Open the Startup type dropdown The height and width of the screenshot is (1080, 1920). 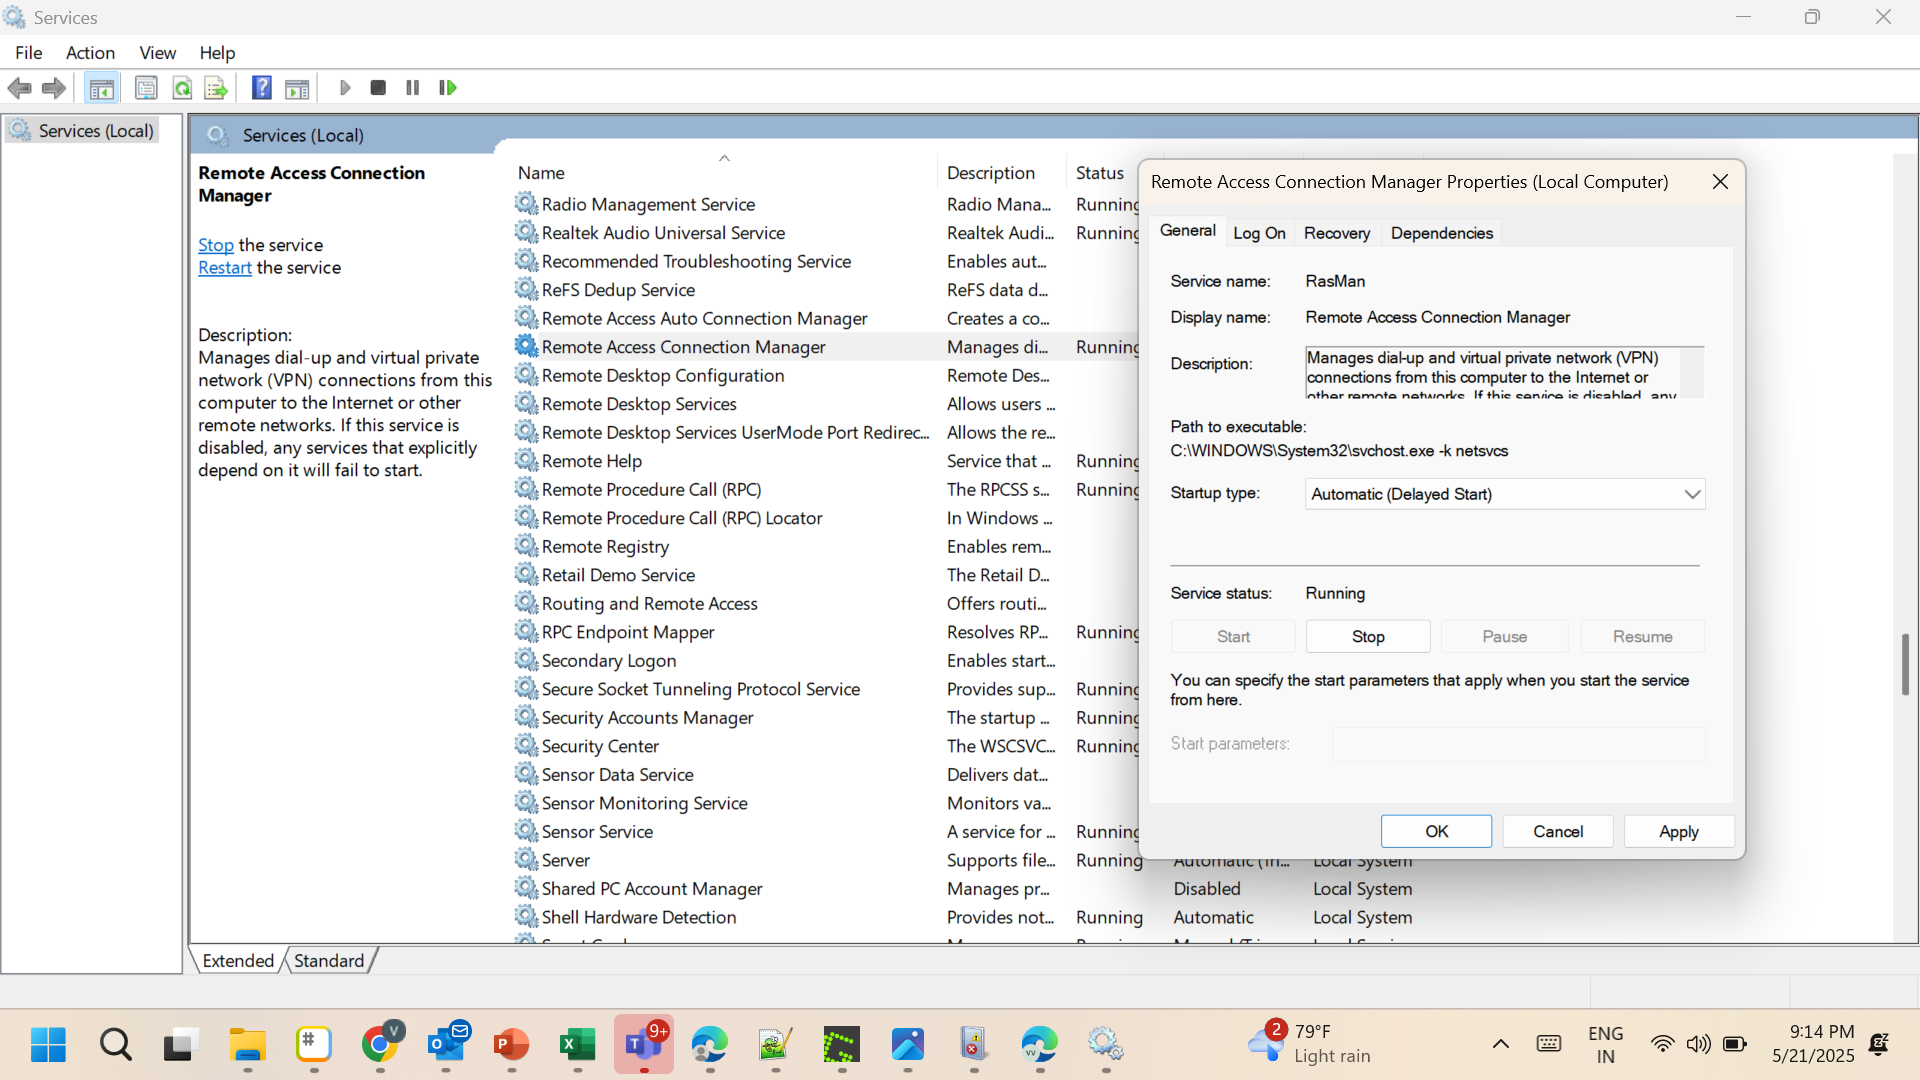[x=1504, y=494]
